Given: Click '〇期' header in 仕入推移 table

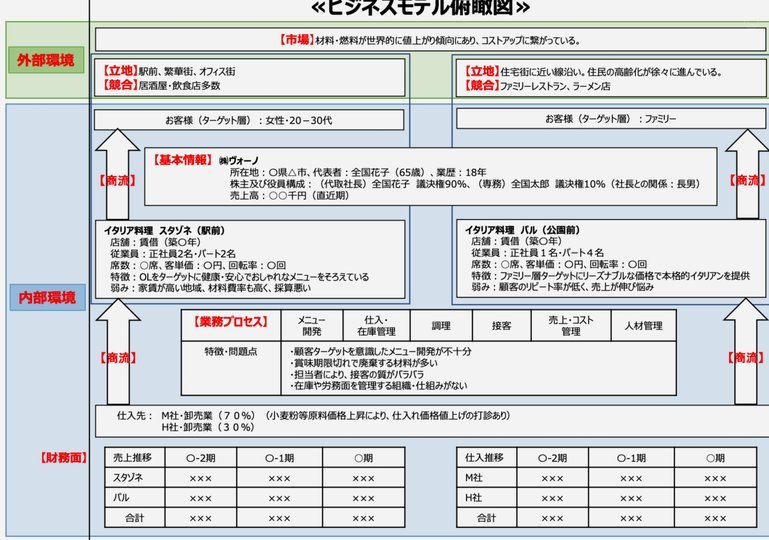Looking at the screenshot, I should point(716,458).
